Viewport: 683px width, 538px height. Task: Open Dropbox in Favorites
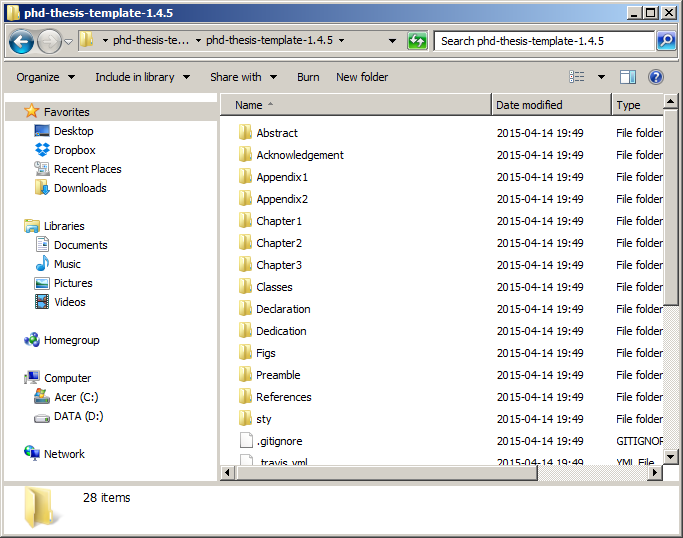pos(74,150)
